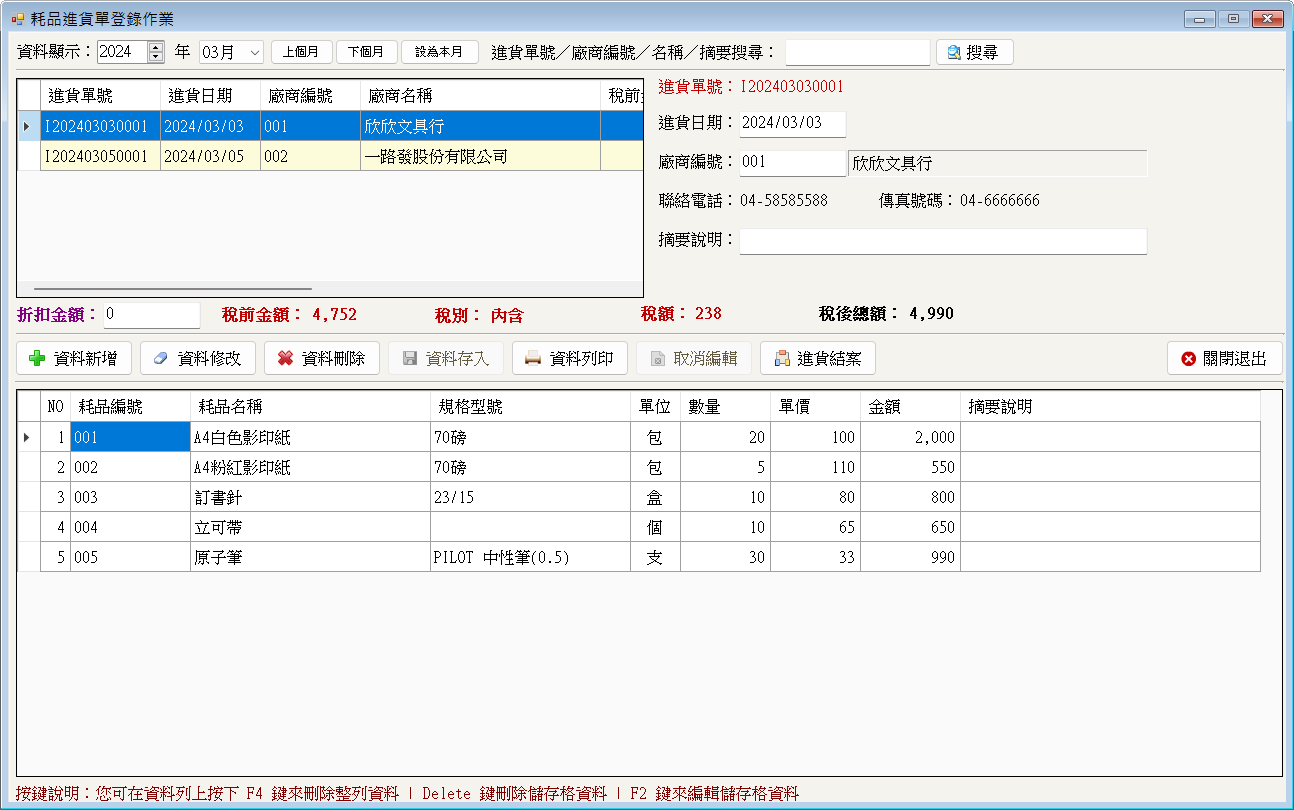Increase the year with the up arrow
1294x810 pixels.
155,46
